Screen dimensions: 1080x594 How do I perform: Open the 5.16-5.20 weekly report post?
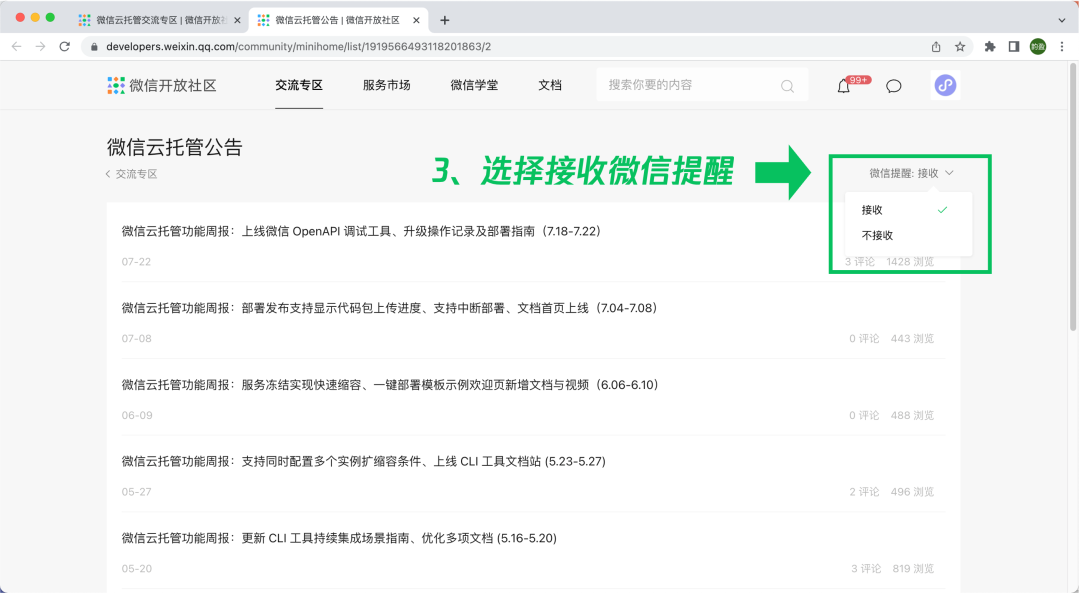339,538
